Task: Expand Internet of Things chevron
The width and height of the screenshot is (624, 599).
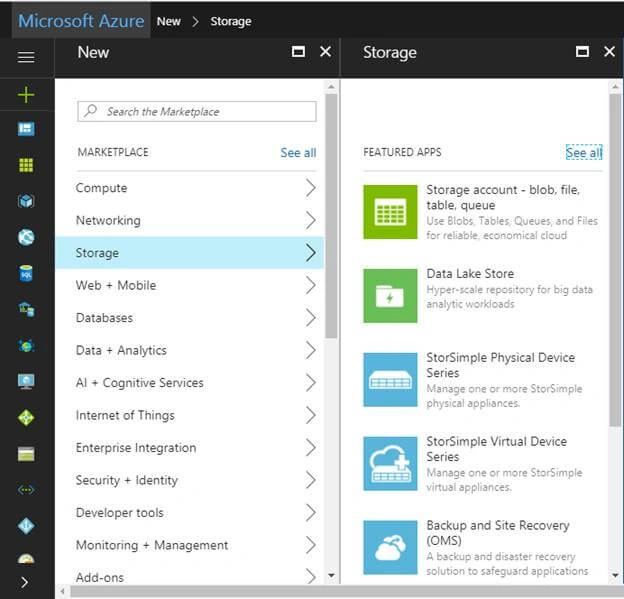Action: [x=311, y=415]
